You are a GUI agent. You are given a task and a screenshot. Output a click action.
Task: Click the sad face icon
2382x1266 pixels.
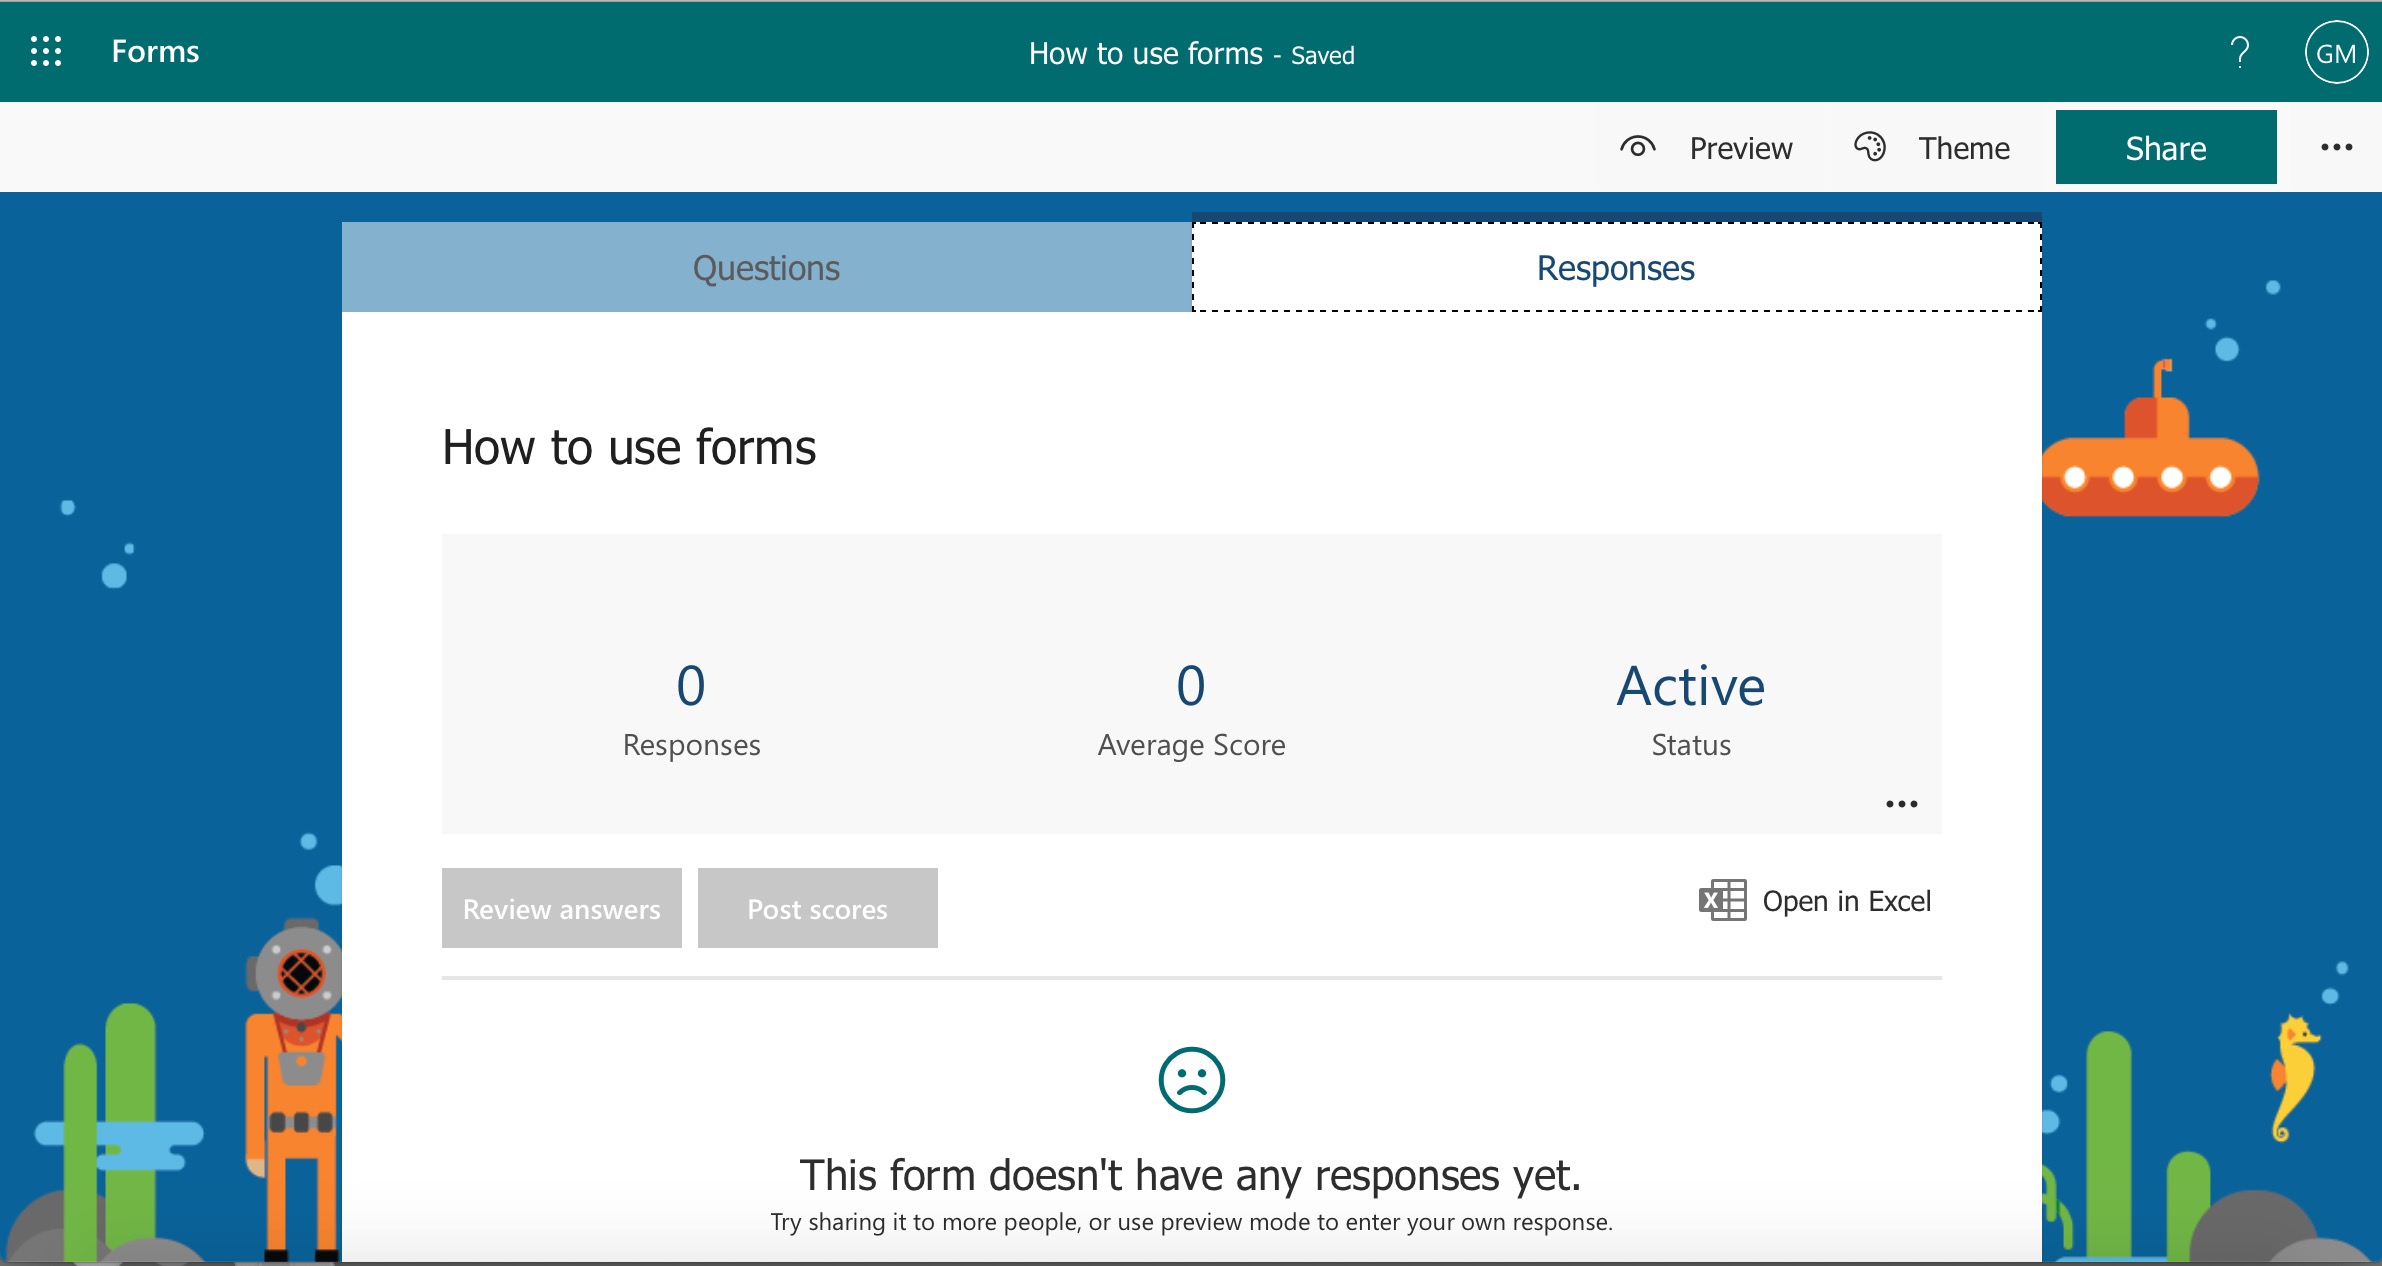coord(1191,1080)
